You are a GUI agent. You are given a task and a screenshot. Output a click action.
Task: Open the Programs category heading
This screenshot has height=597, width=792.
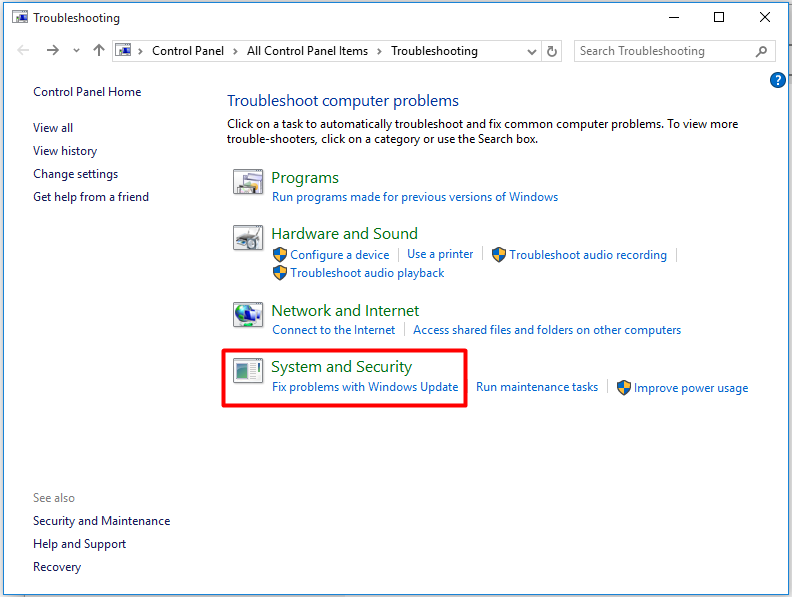coord(305,178)
